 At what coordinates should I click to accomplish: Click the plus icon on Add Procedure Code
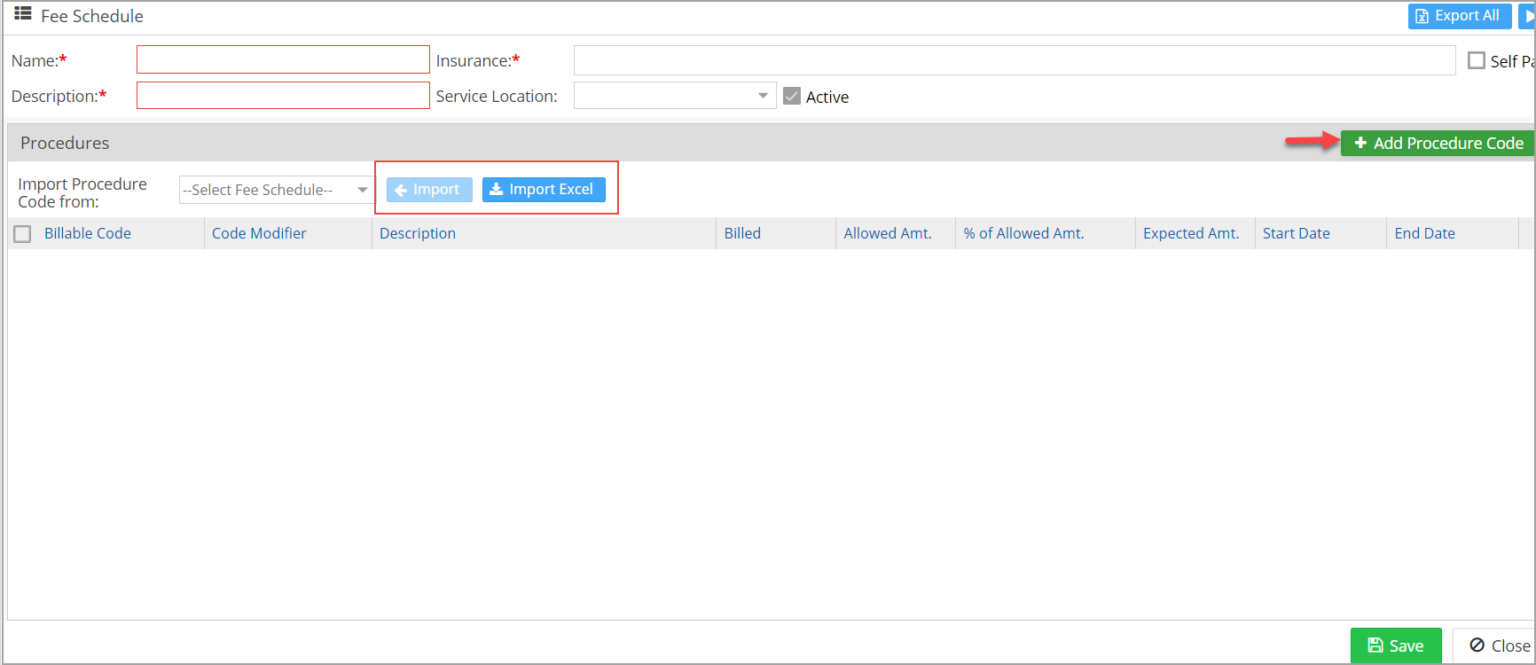tap(1362, 142)
